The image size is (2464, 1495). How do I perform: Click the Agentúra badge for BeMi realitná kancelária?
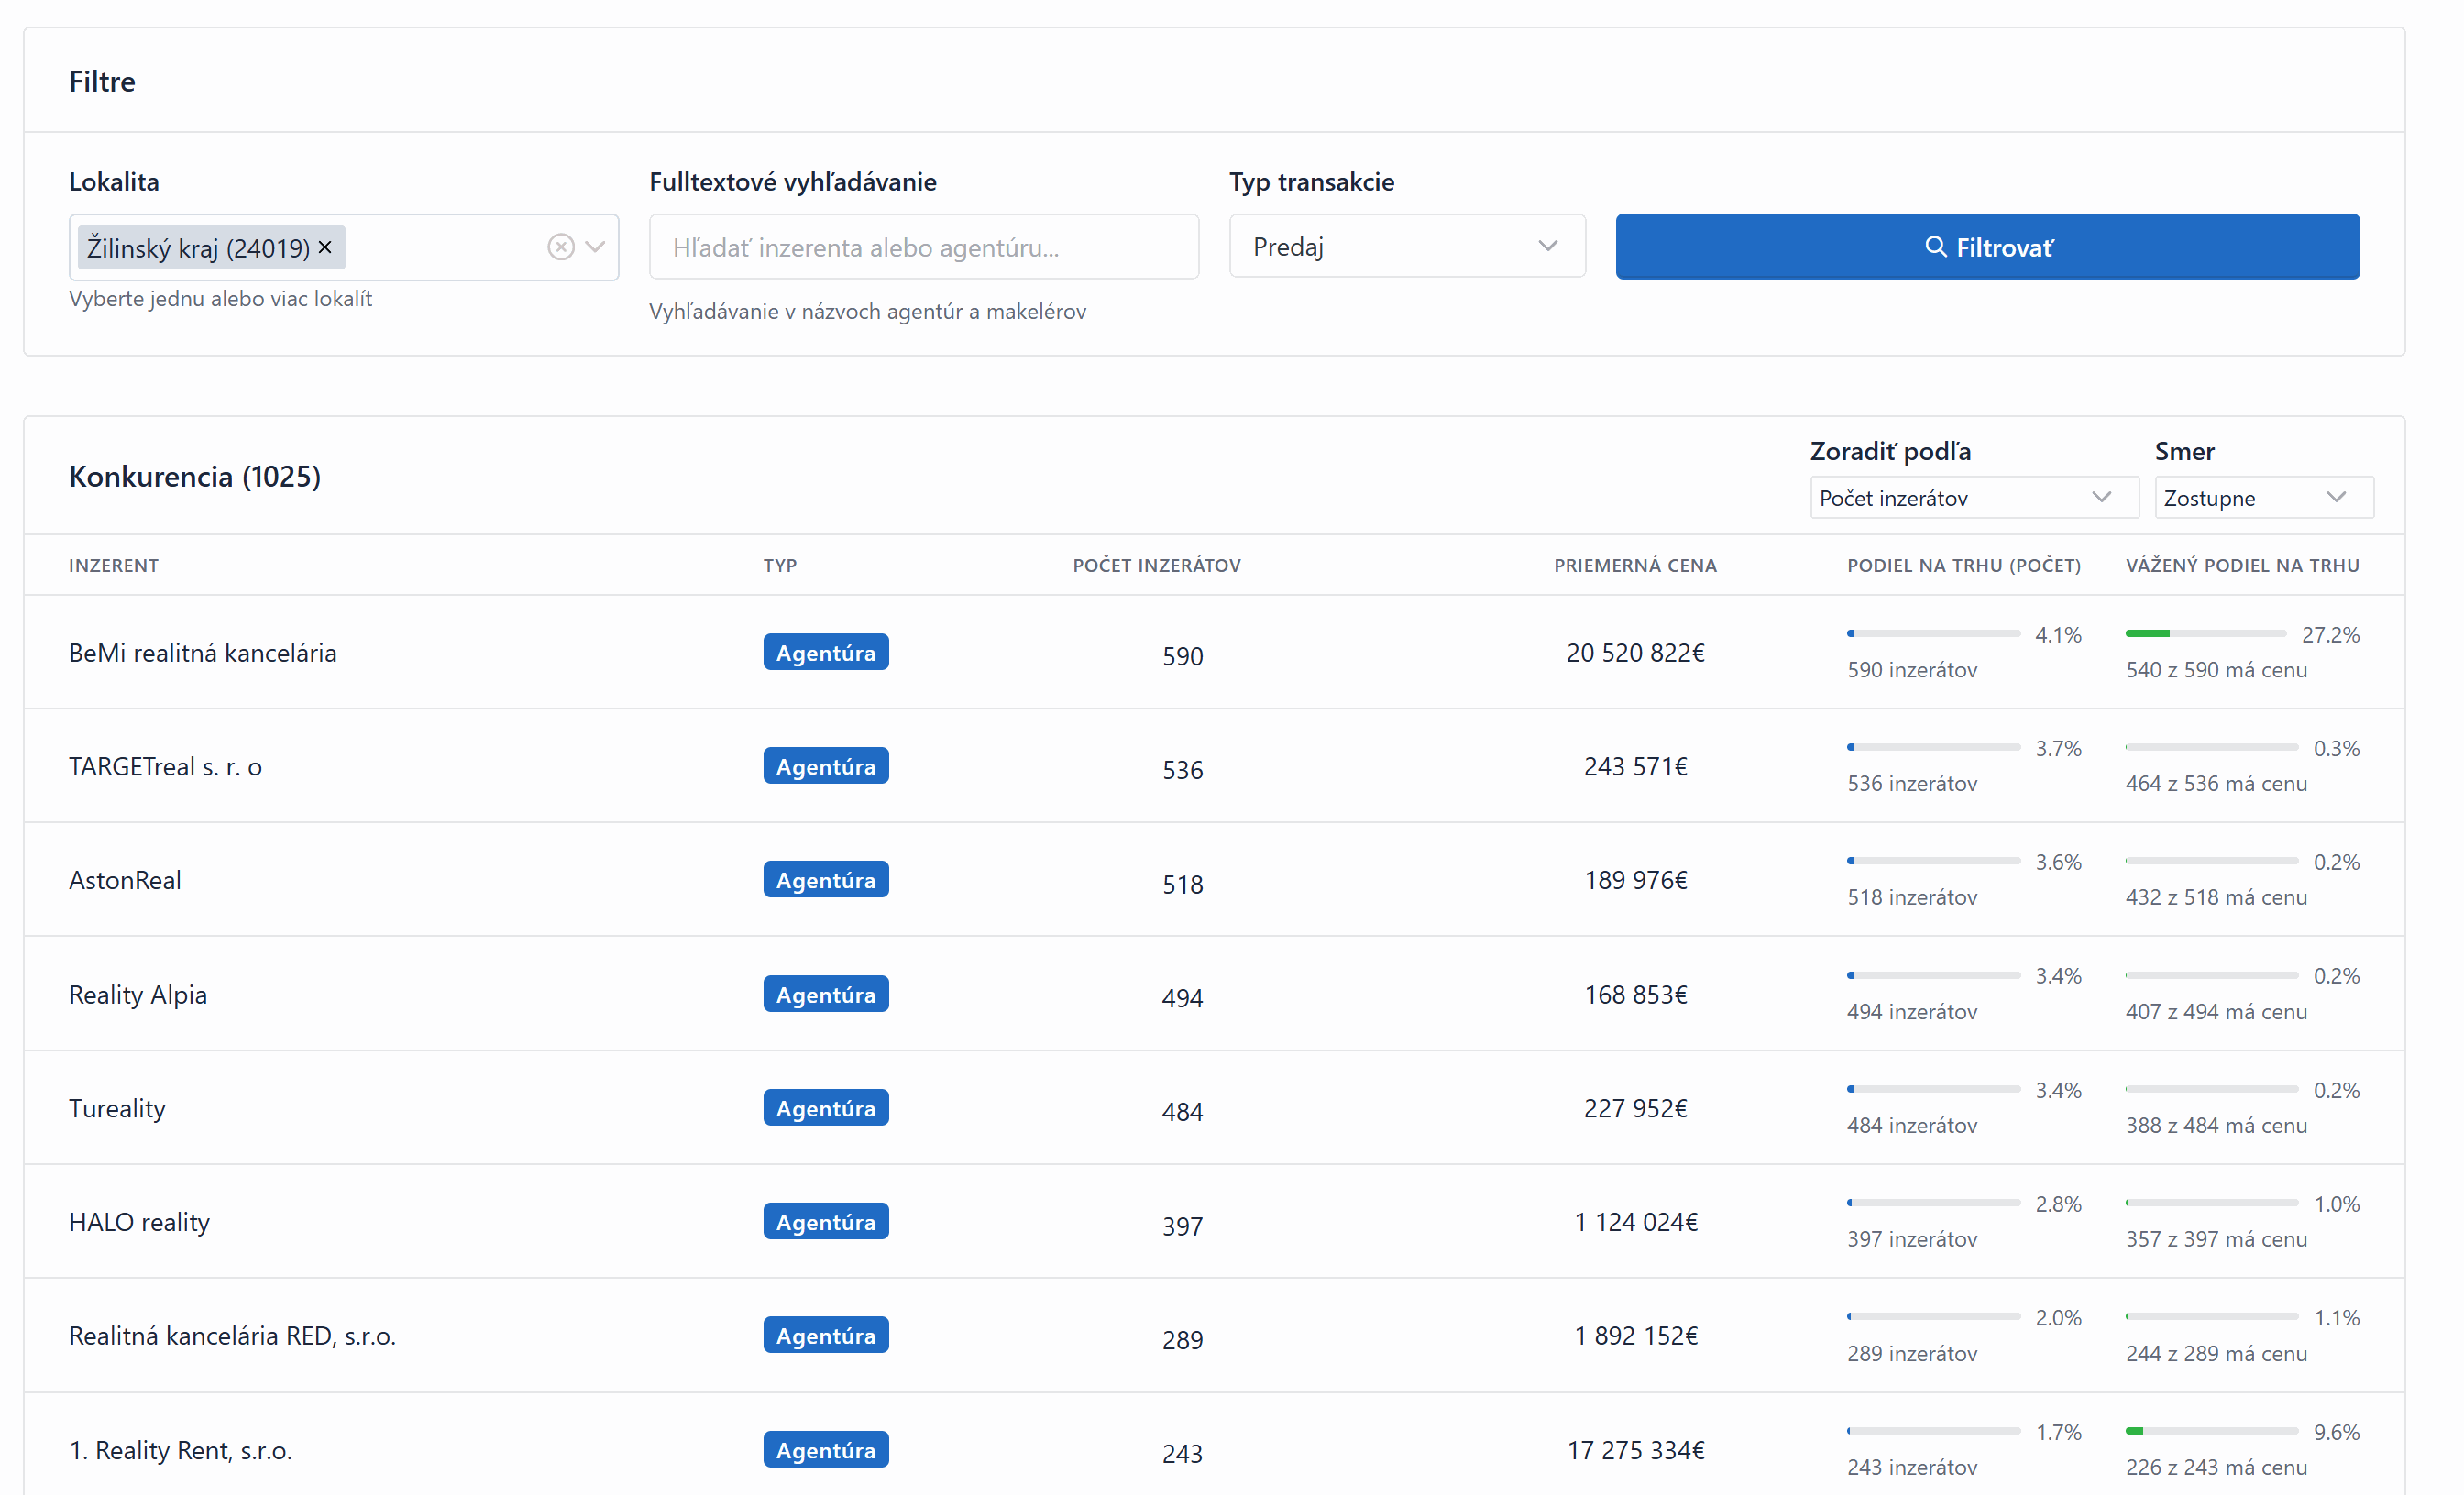[825, 653]
